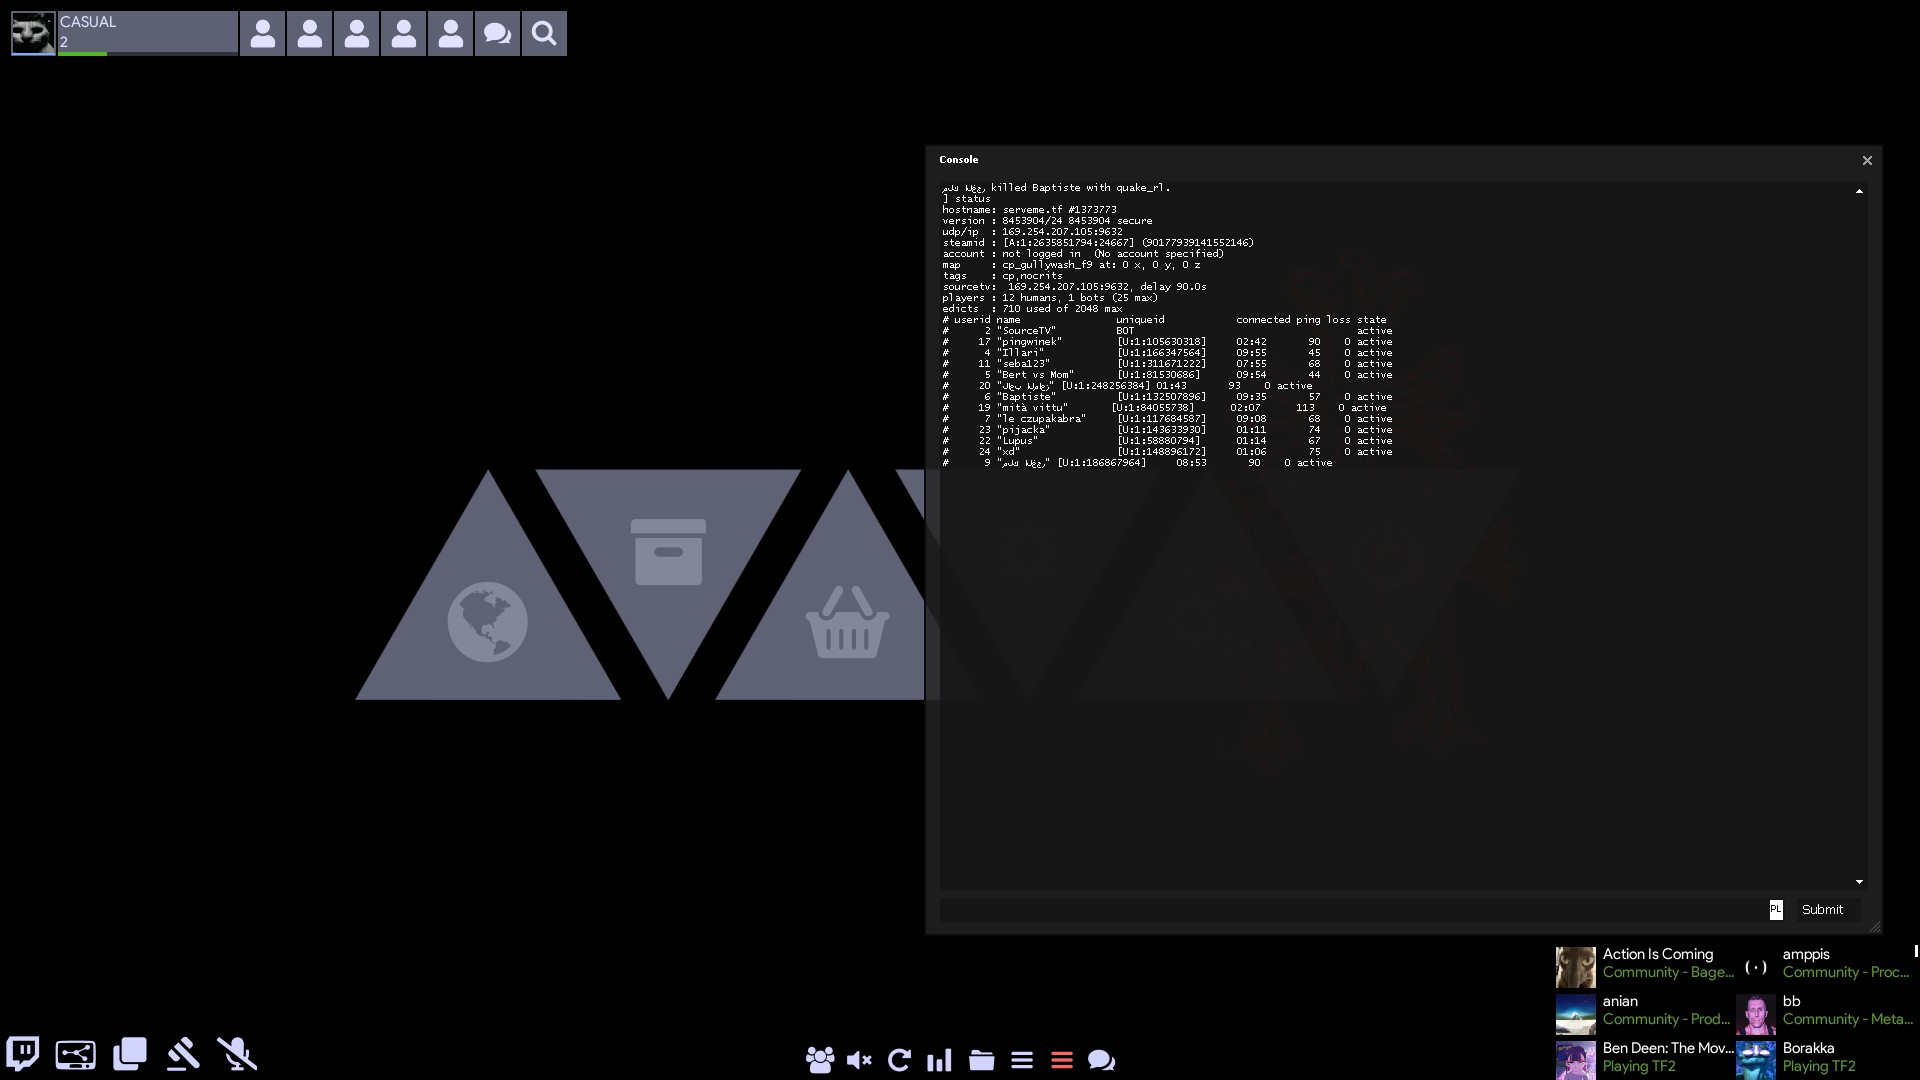Submit the console command
Viewport: 1920px width, 1080px height.
click(x=1821, y=909)
